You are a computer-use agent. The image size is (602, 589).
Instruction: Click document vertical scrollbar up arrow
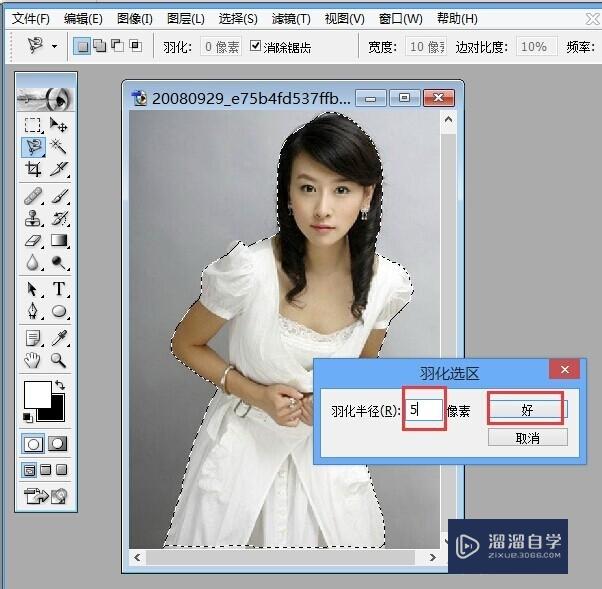pyautogui.click(x=448, y=119)
